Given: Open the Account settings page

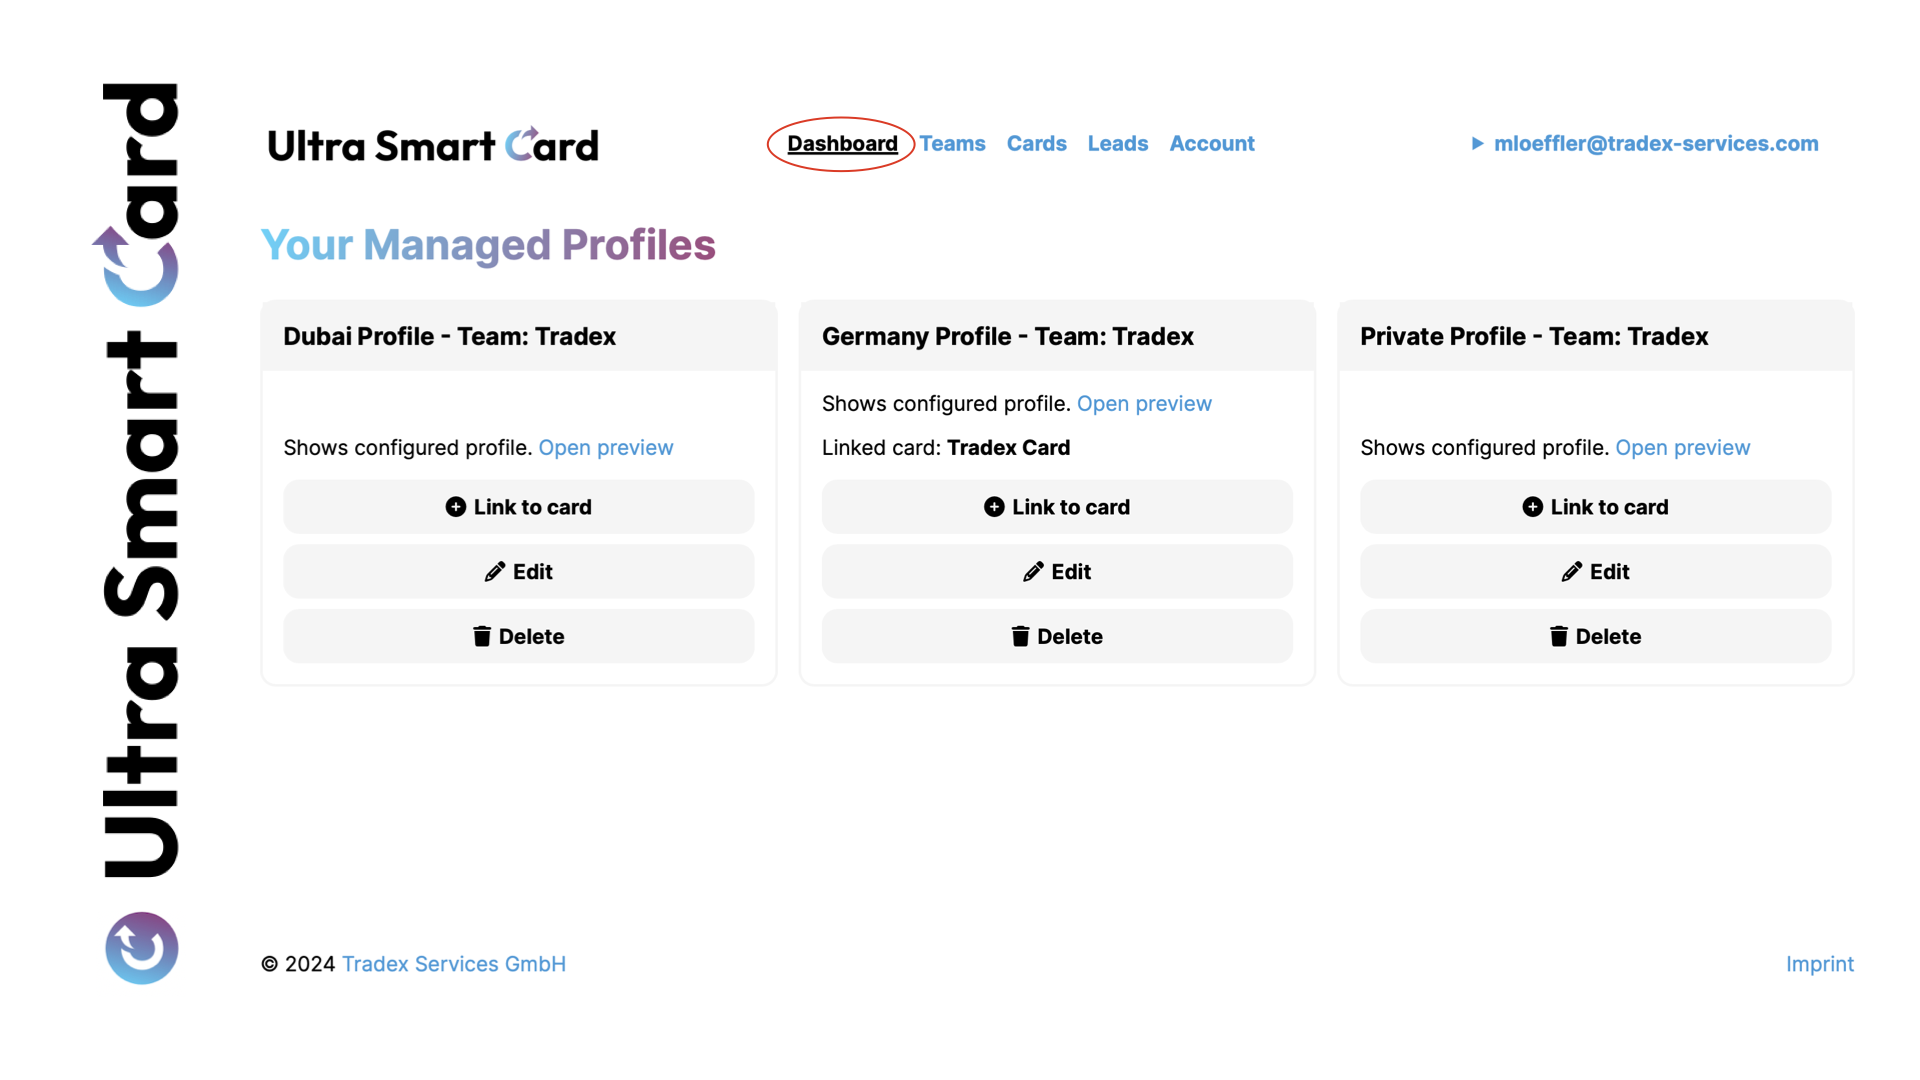Looking at the screenshot, I should [x=1211, y=144].
